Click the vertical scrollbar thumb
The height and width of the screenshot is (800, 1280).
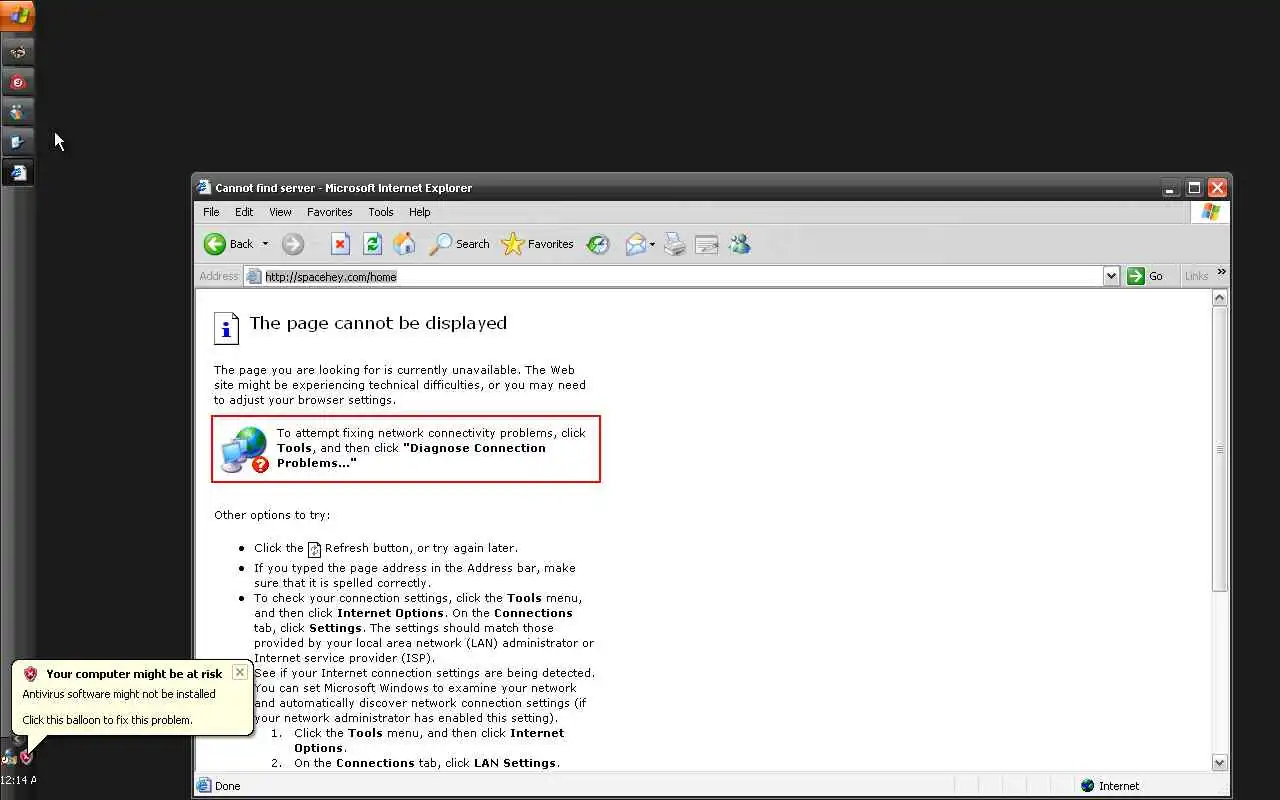coord(1219,450)
